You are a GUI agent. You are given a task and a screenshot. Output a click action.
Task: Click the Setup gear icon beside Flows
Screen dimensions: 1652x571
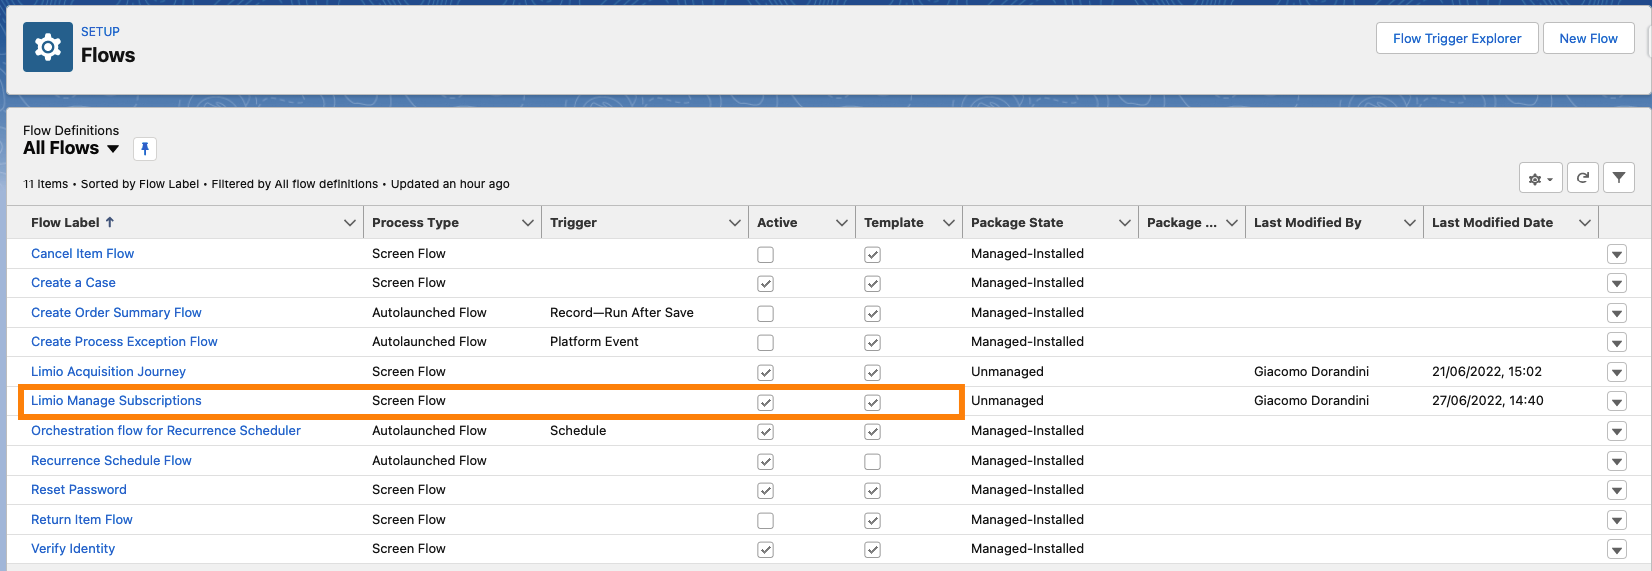click(x=48, y=47)
